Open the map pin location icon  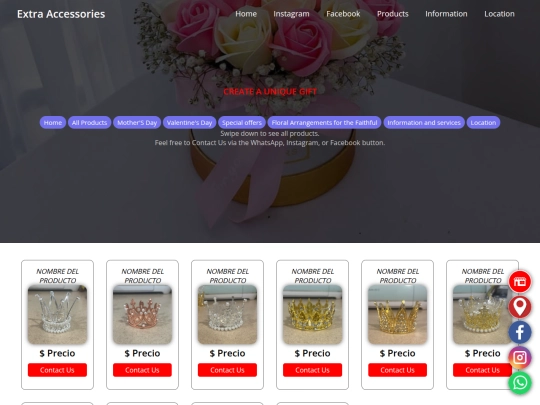tap(520, 307)
